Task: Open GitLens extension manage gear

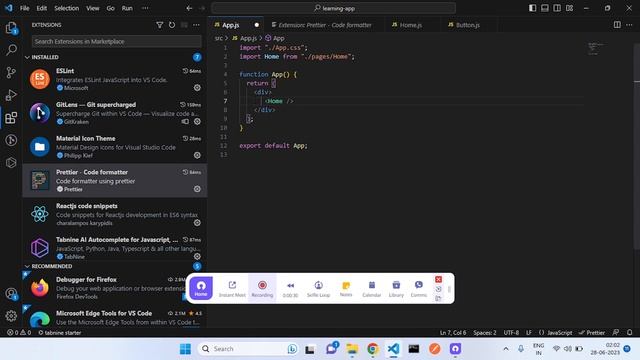Action: point(197,121)
